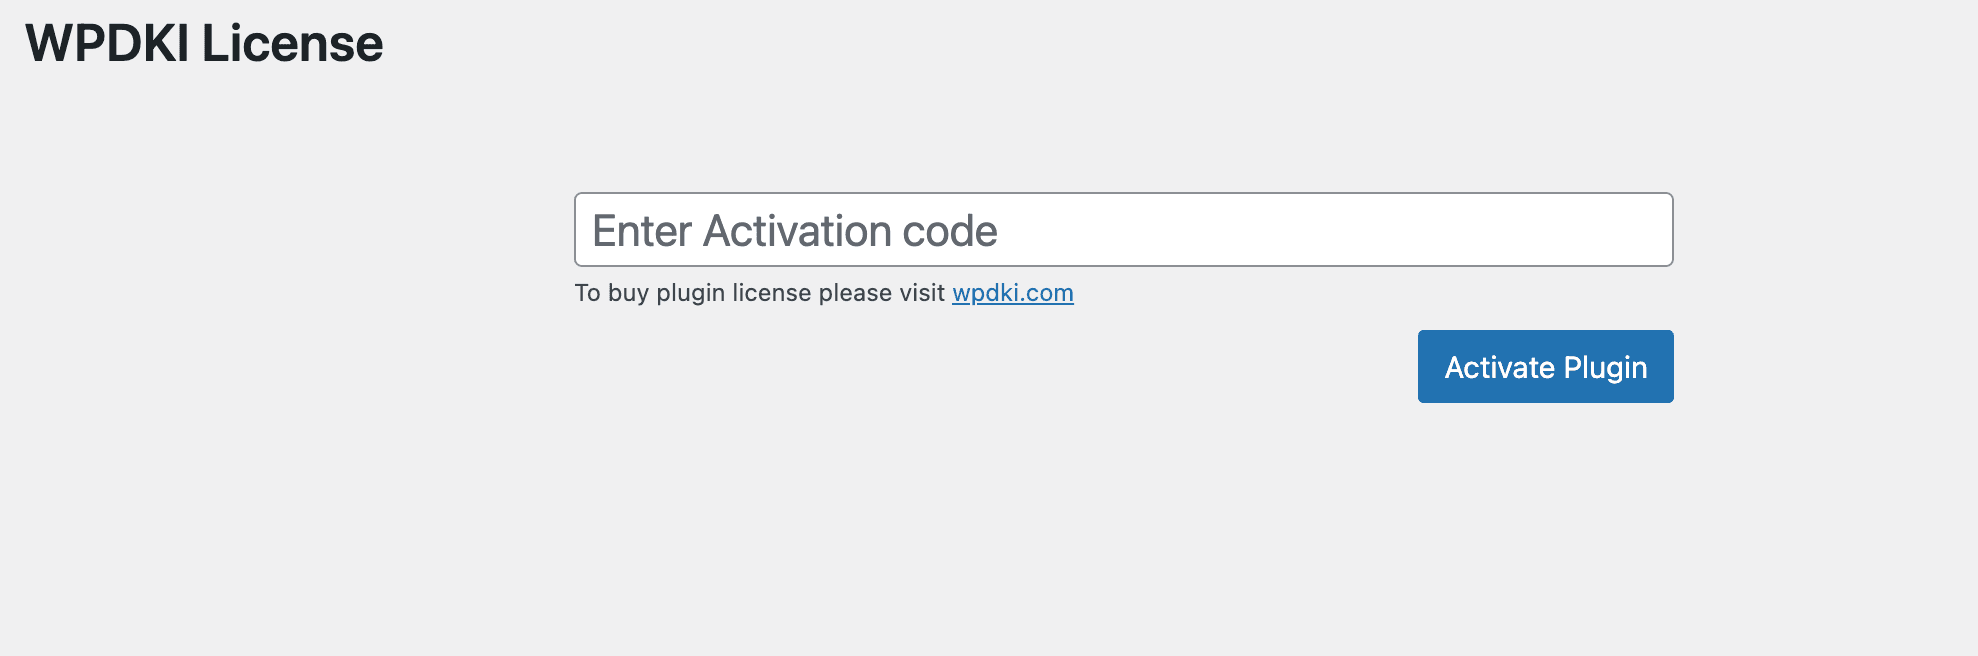Open the wpdki.com link
This screenshot has height=656, width=1978.
1013,293
